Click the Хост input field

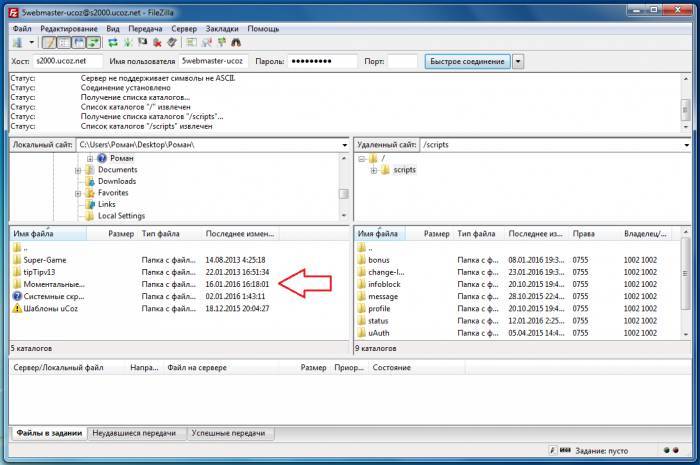pyautogui.click(x=68, y=61)
